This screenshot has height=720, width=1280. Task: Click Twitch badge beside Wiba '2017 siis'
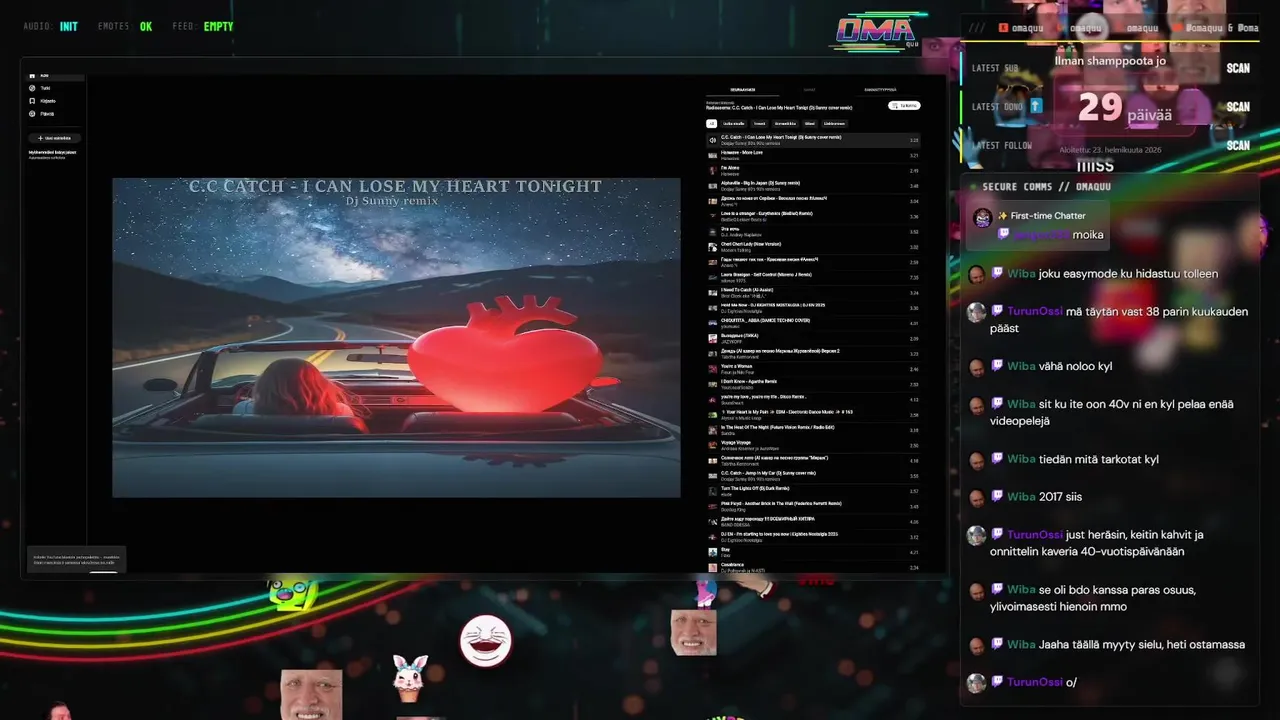pyautogui.click(x=997, y=497)
